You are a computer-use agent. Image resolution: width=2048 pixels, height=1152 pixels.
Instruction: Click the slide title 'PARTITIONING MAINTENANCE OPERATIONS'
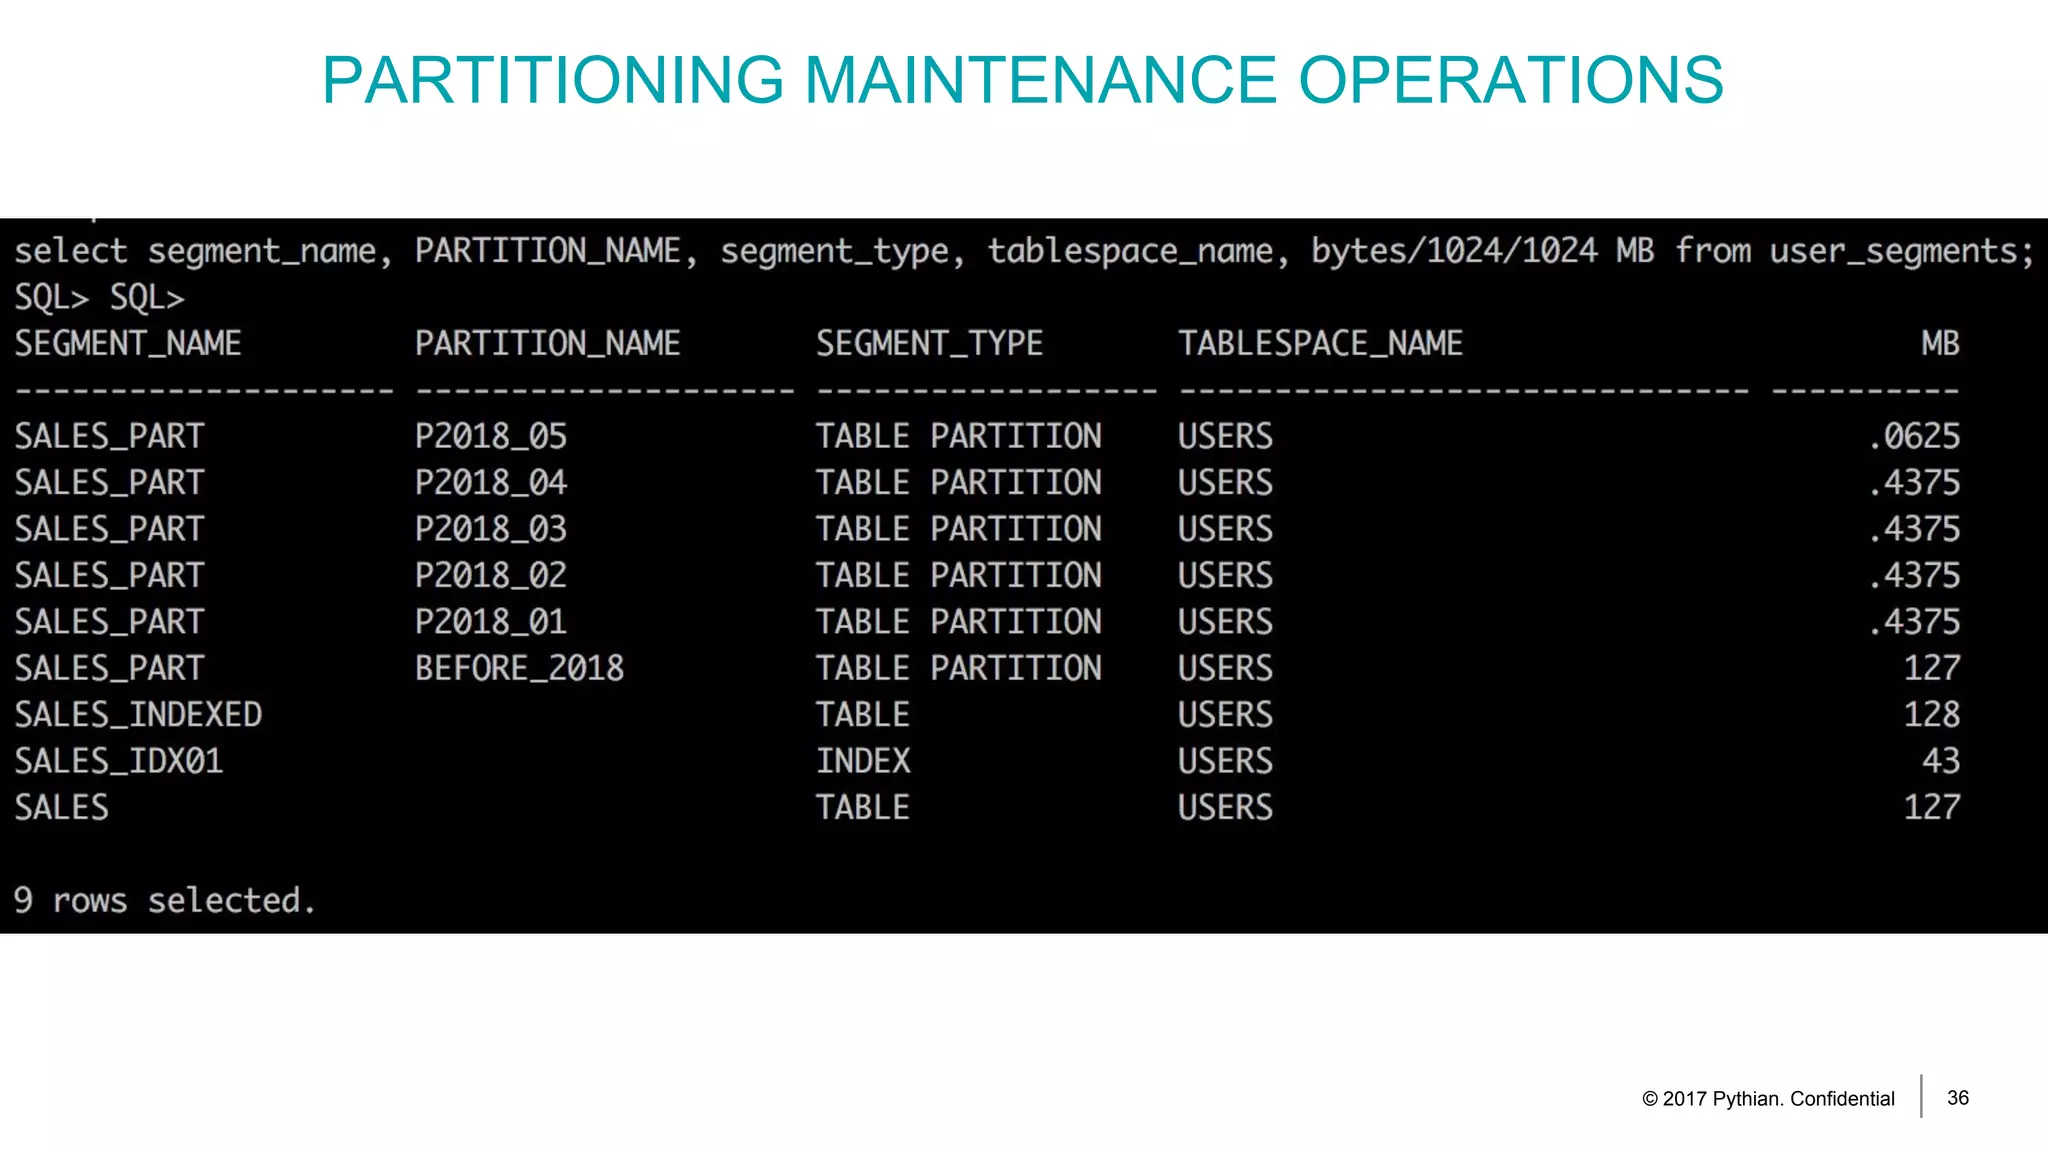coord(1023,80)
